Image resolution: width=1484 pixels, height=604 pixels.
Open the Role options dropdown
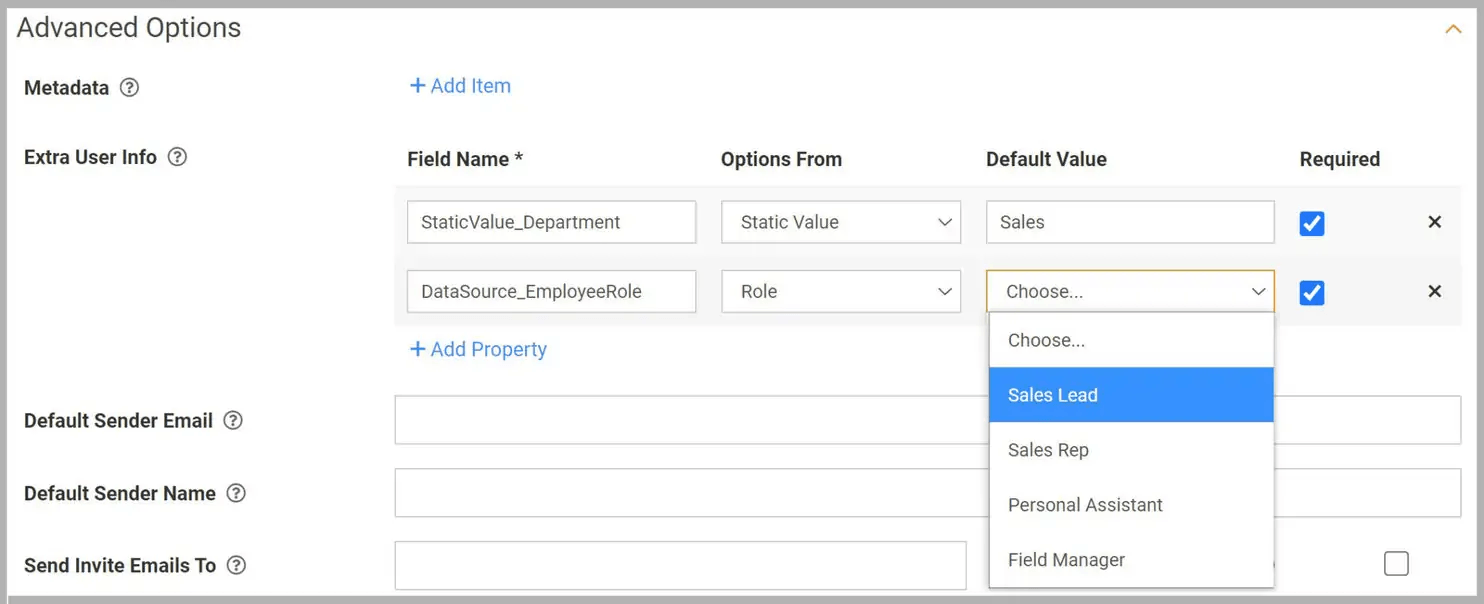click(841, 291)
